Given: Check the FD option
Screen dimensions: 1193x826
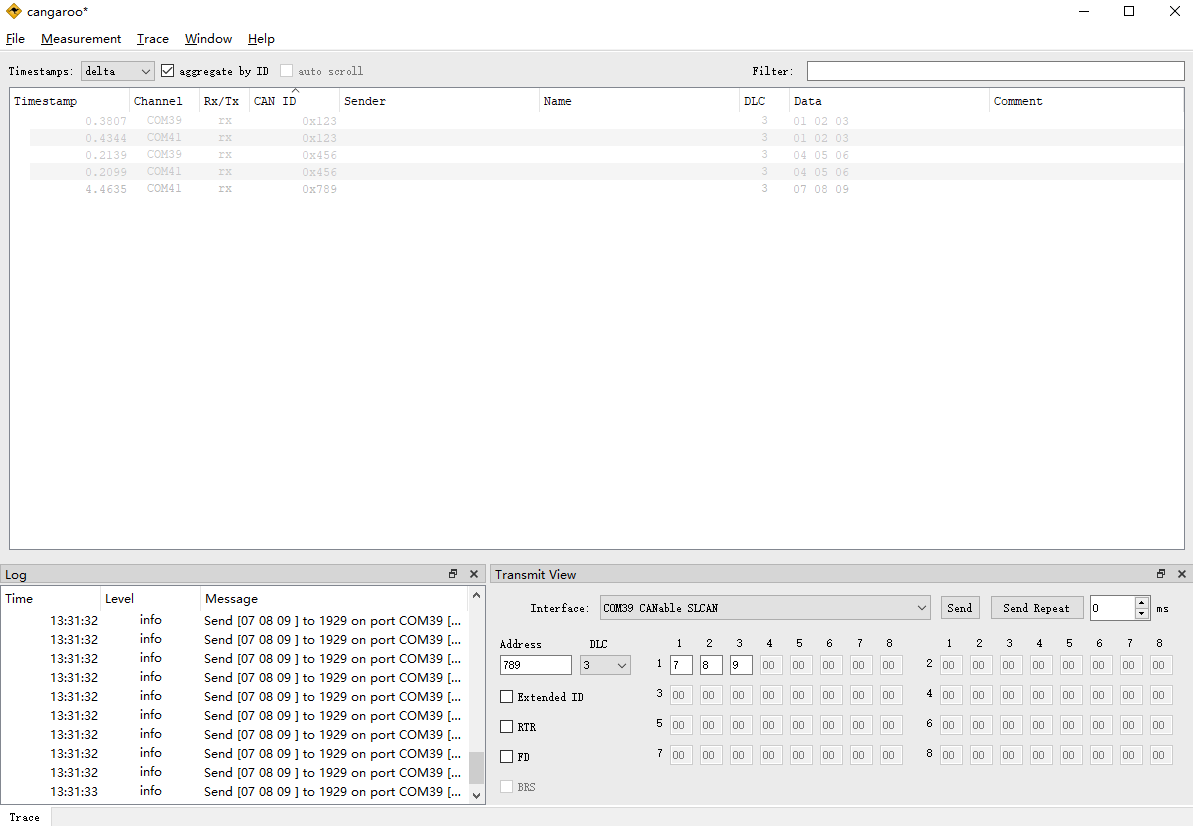Looking at the screenshot, I should pyautogui.click(x=507, y=757).
